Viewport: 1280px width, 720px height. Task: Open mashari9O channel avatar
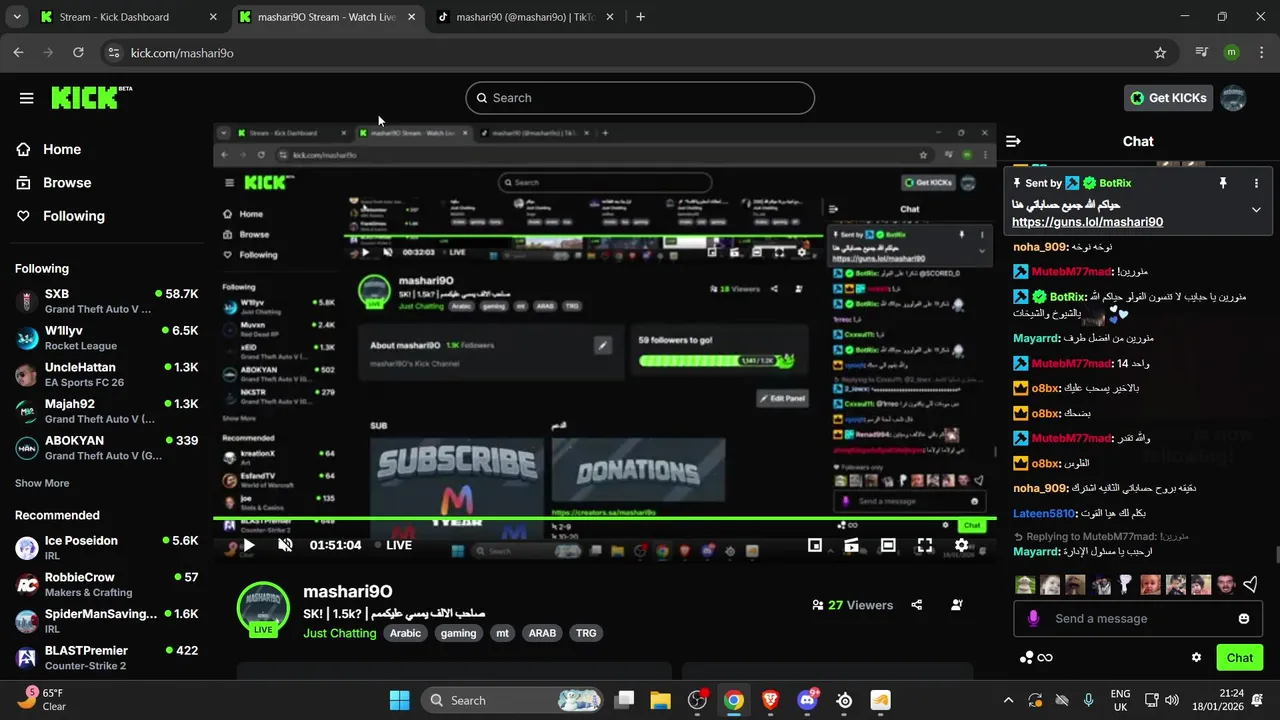tap(263, 607)
